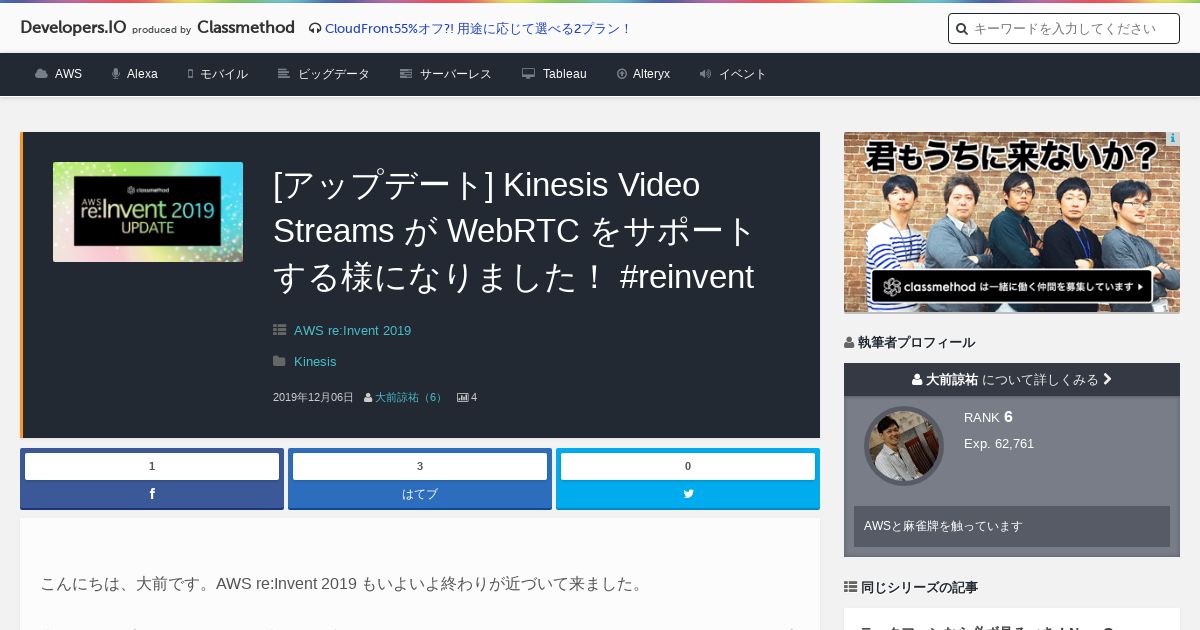The height and width of the screenshot is (630, 1200).
Task: Open the re:Invent 2019 UPDATE article thumbnail
Action: click(x=148, y=212)
